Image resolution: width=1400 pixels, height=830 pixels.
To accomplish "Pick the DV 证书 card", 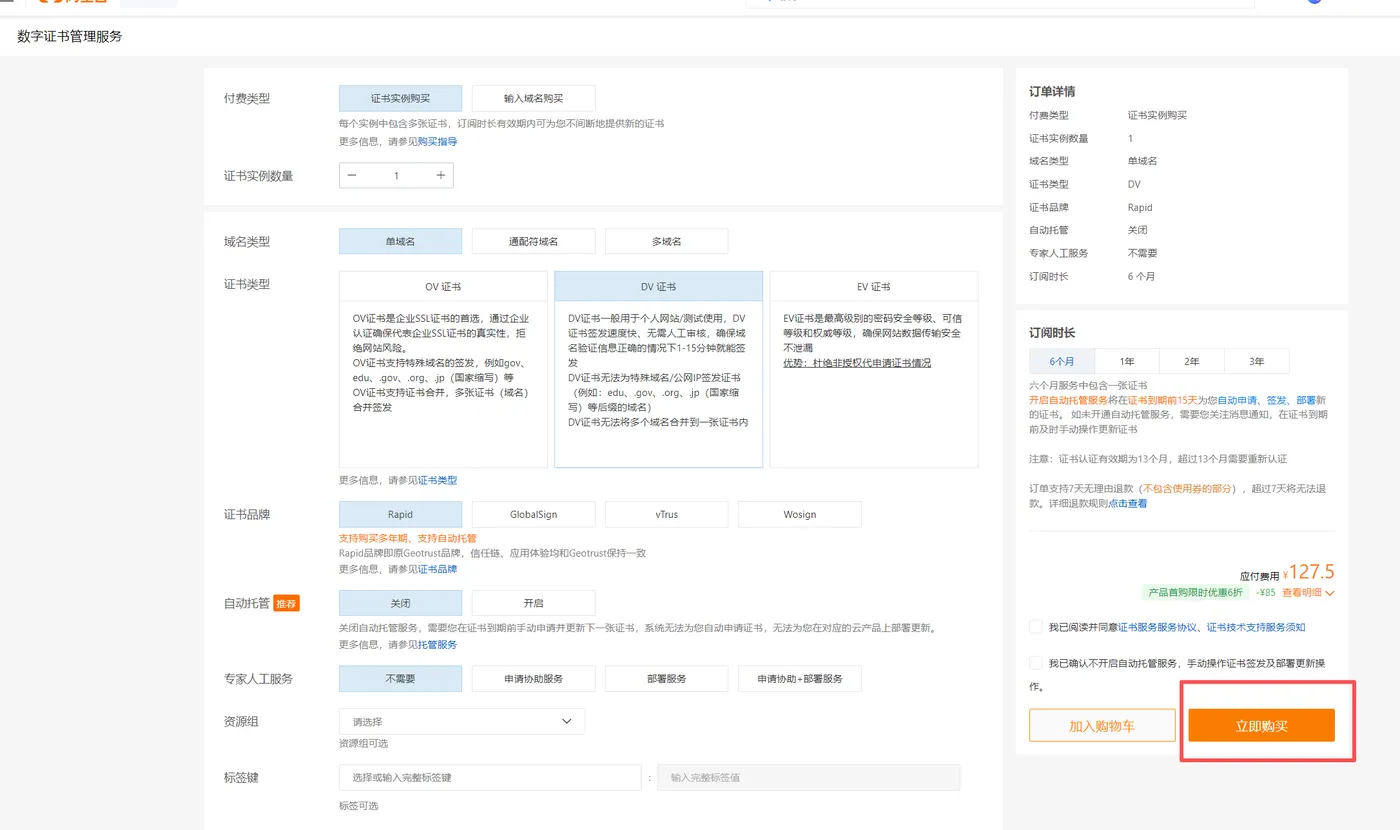I will pos(659,369).
